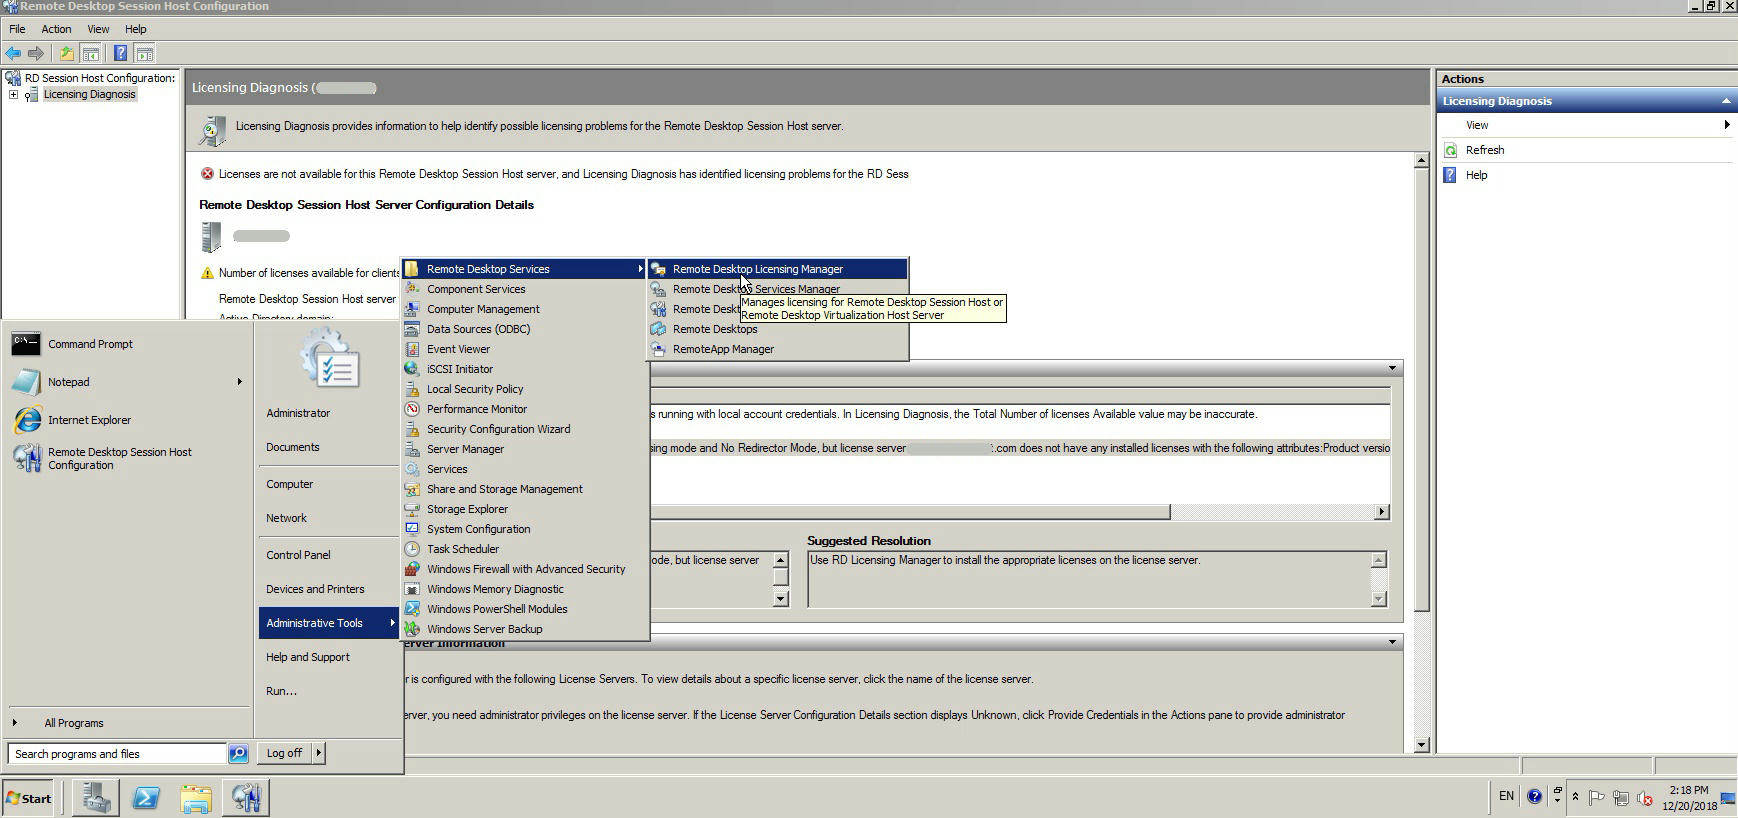
Task: Click the Start button
Action: point(28,798)
